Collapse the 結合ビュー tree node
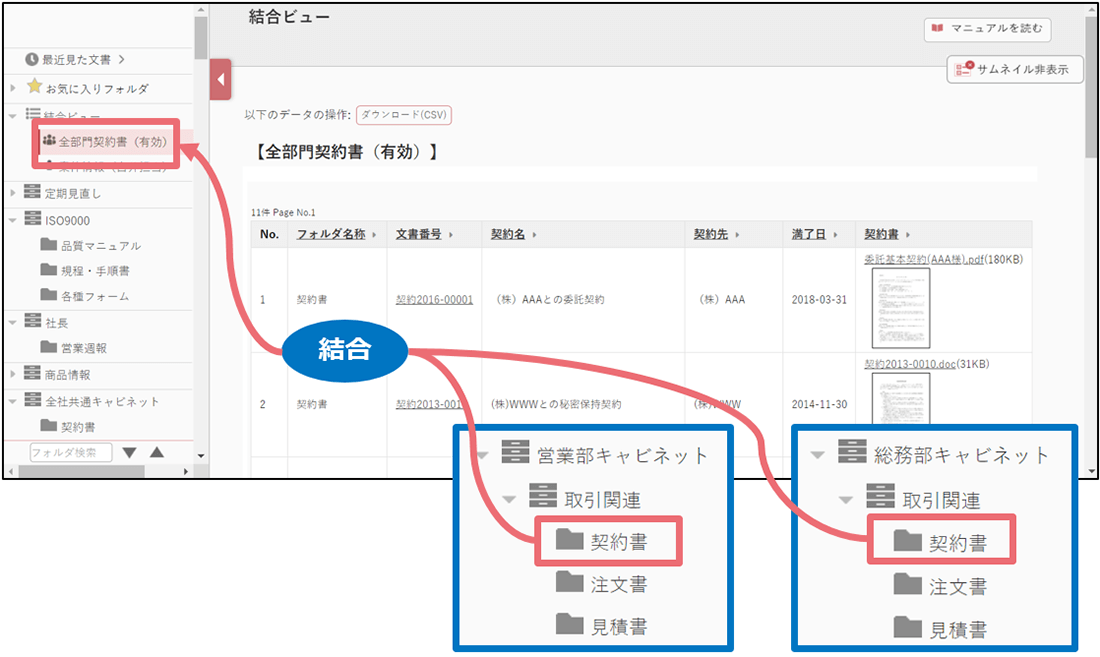 coord(13,116)
